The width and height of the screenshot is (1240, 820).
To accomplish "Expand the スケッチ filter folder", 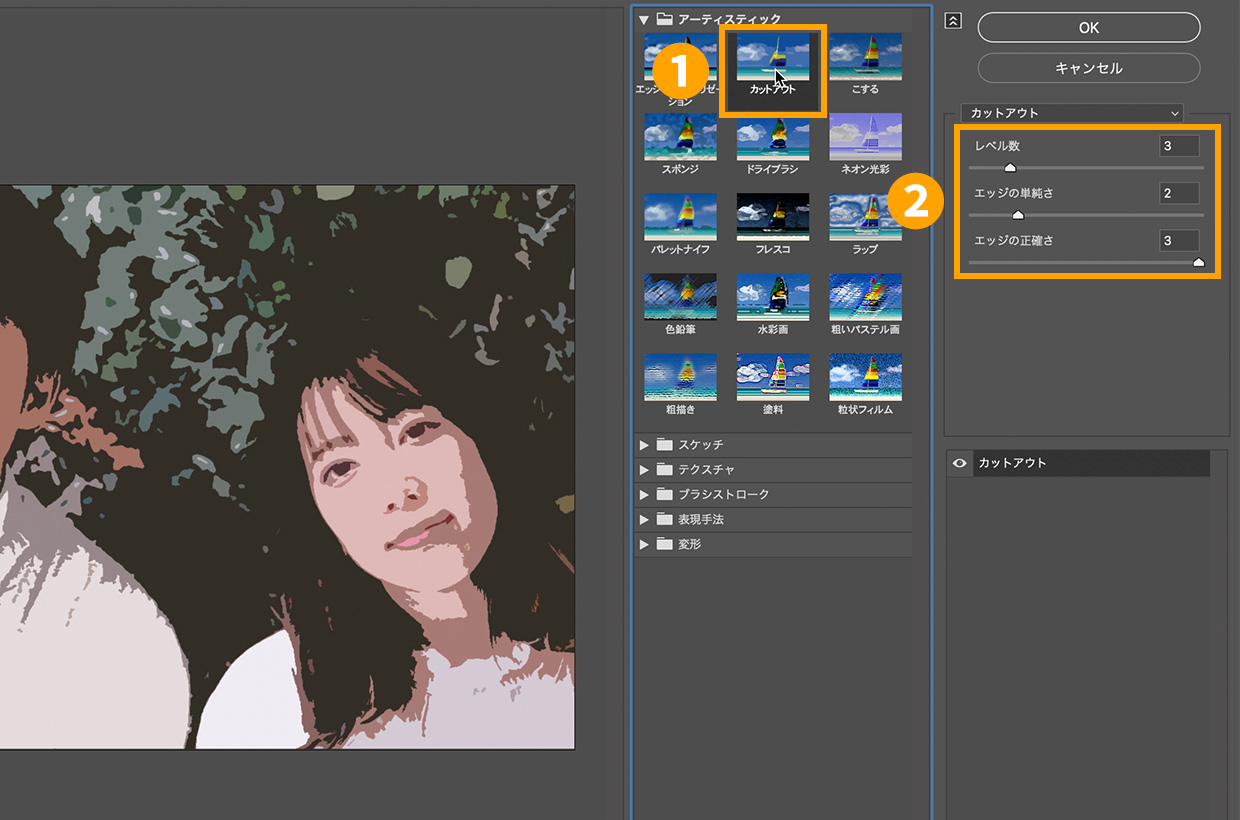I will [643, 444].
